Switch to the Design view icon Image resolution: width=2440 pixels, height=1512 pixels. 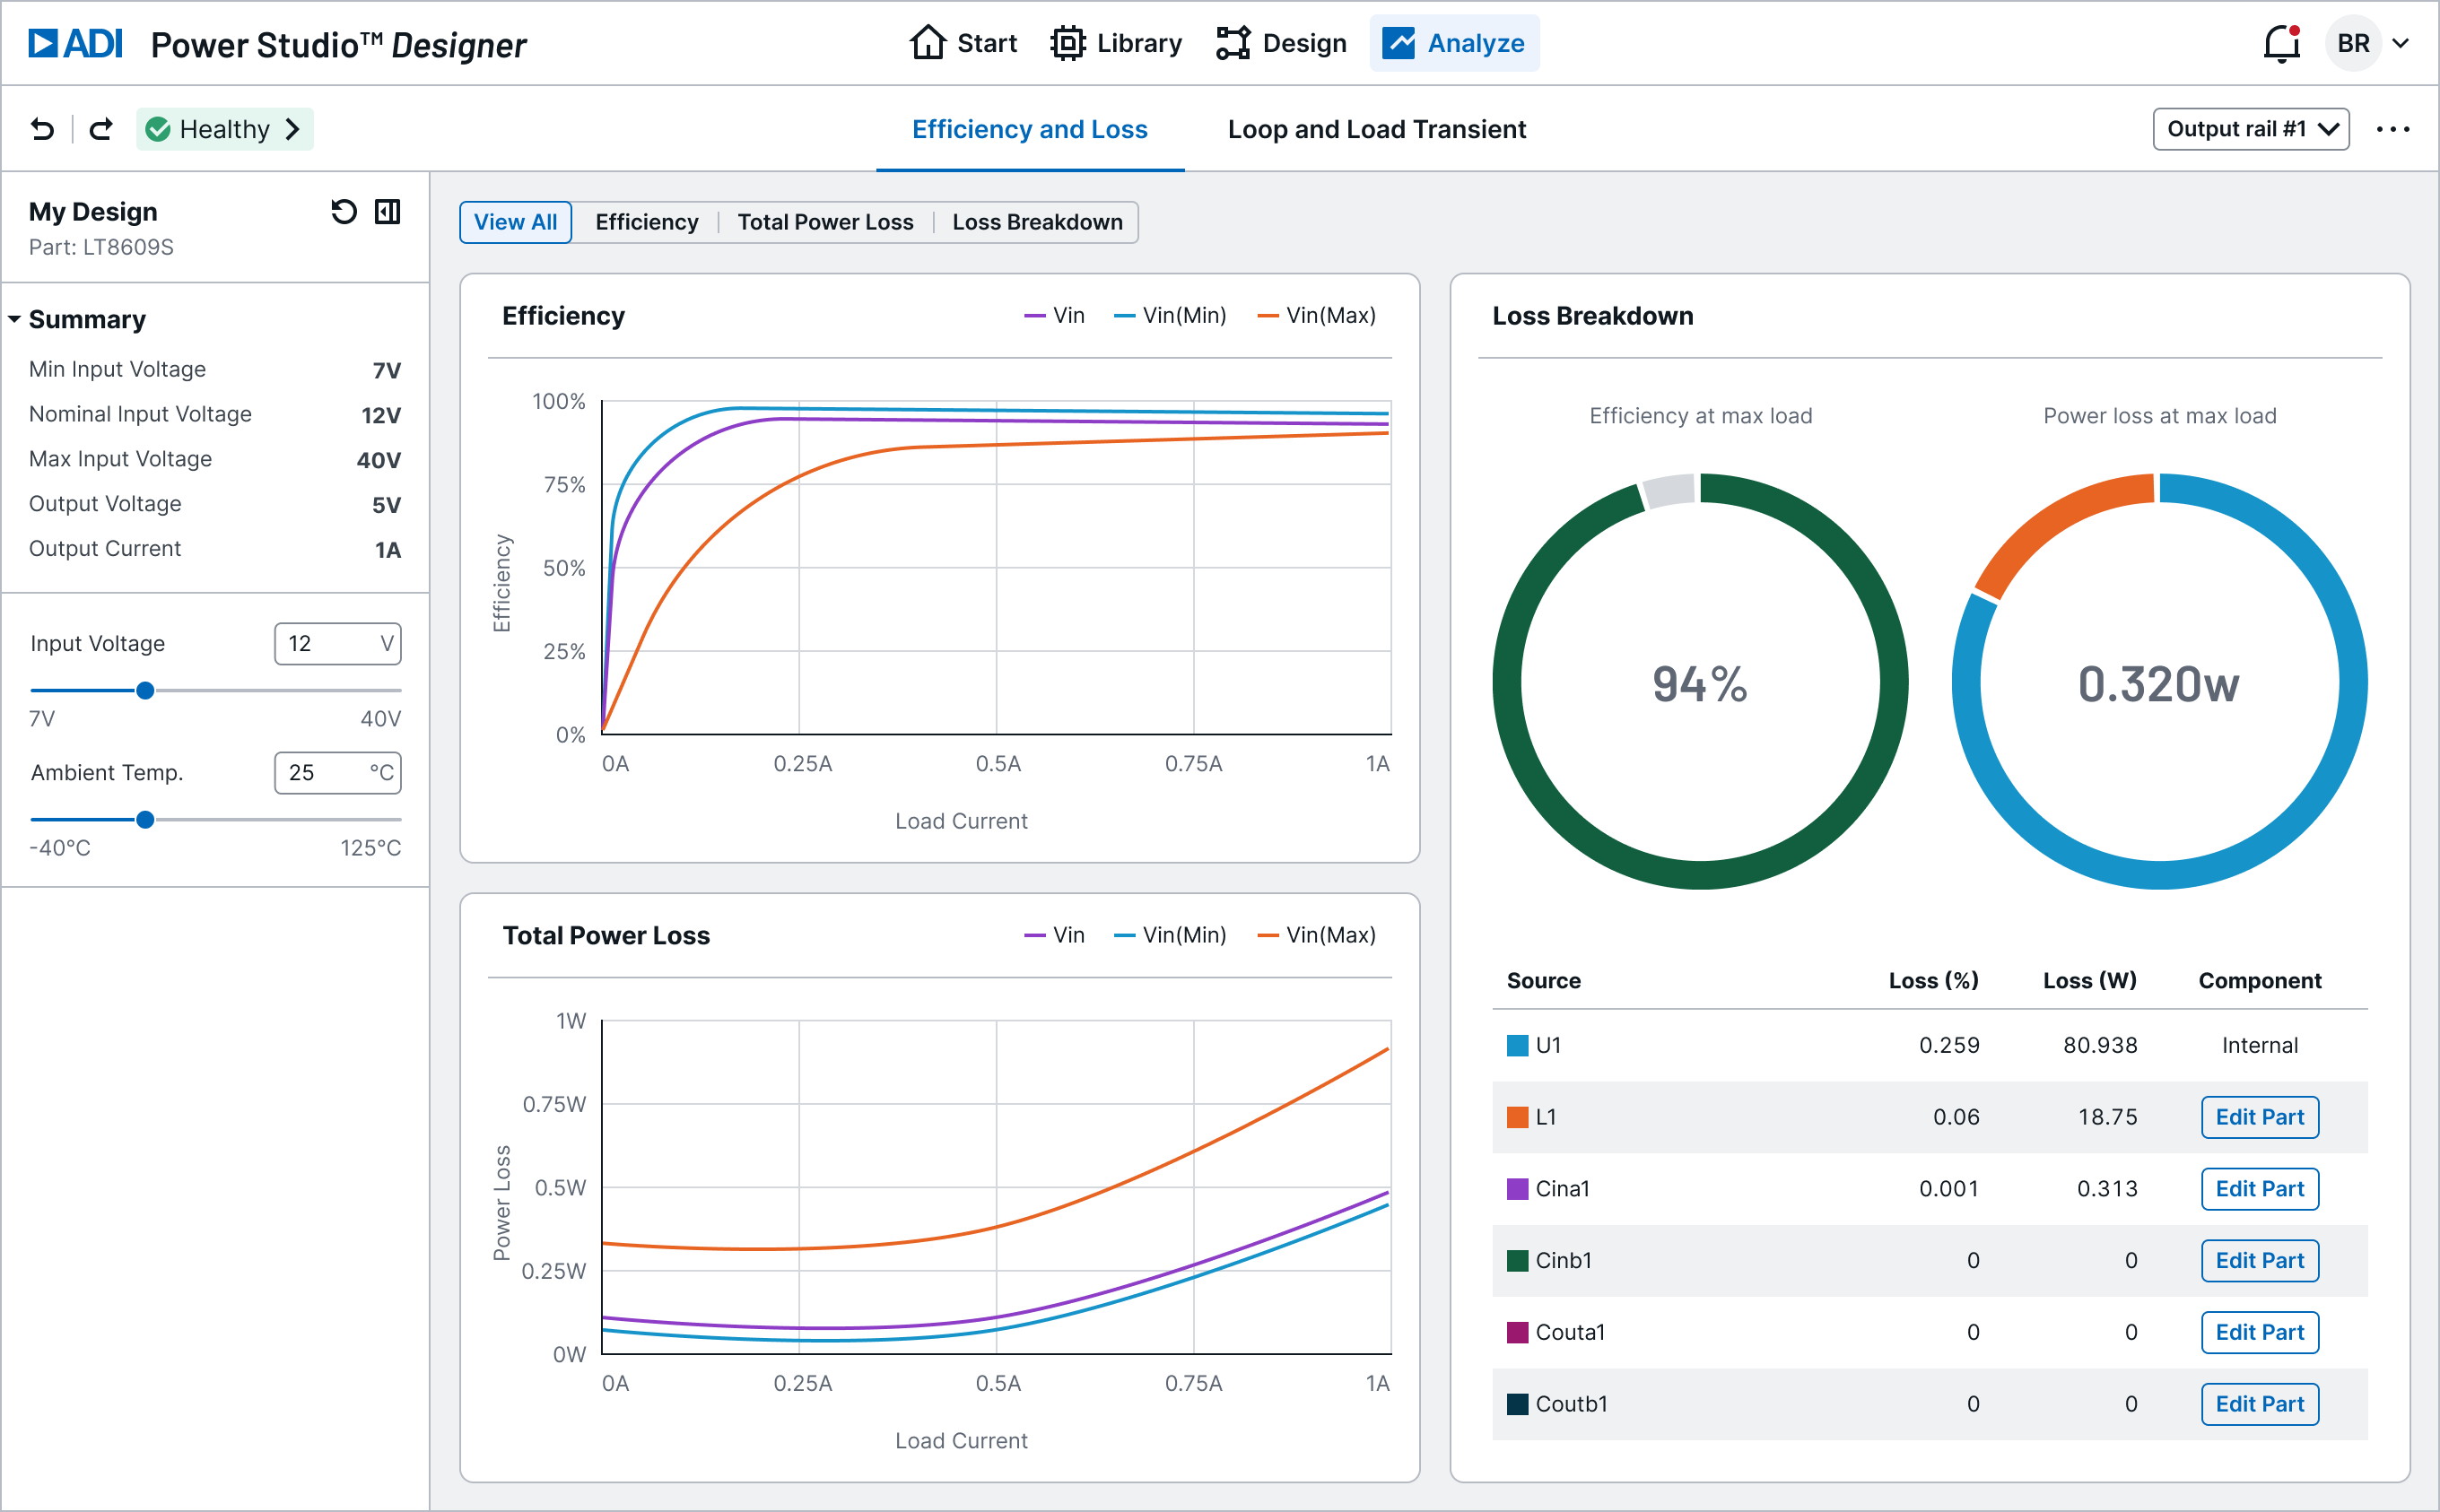coord(1234,43)
